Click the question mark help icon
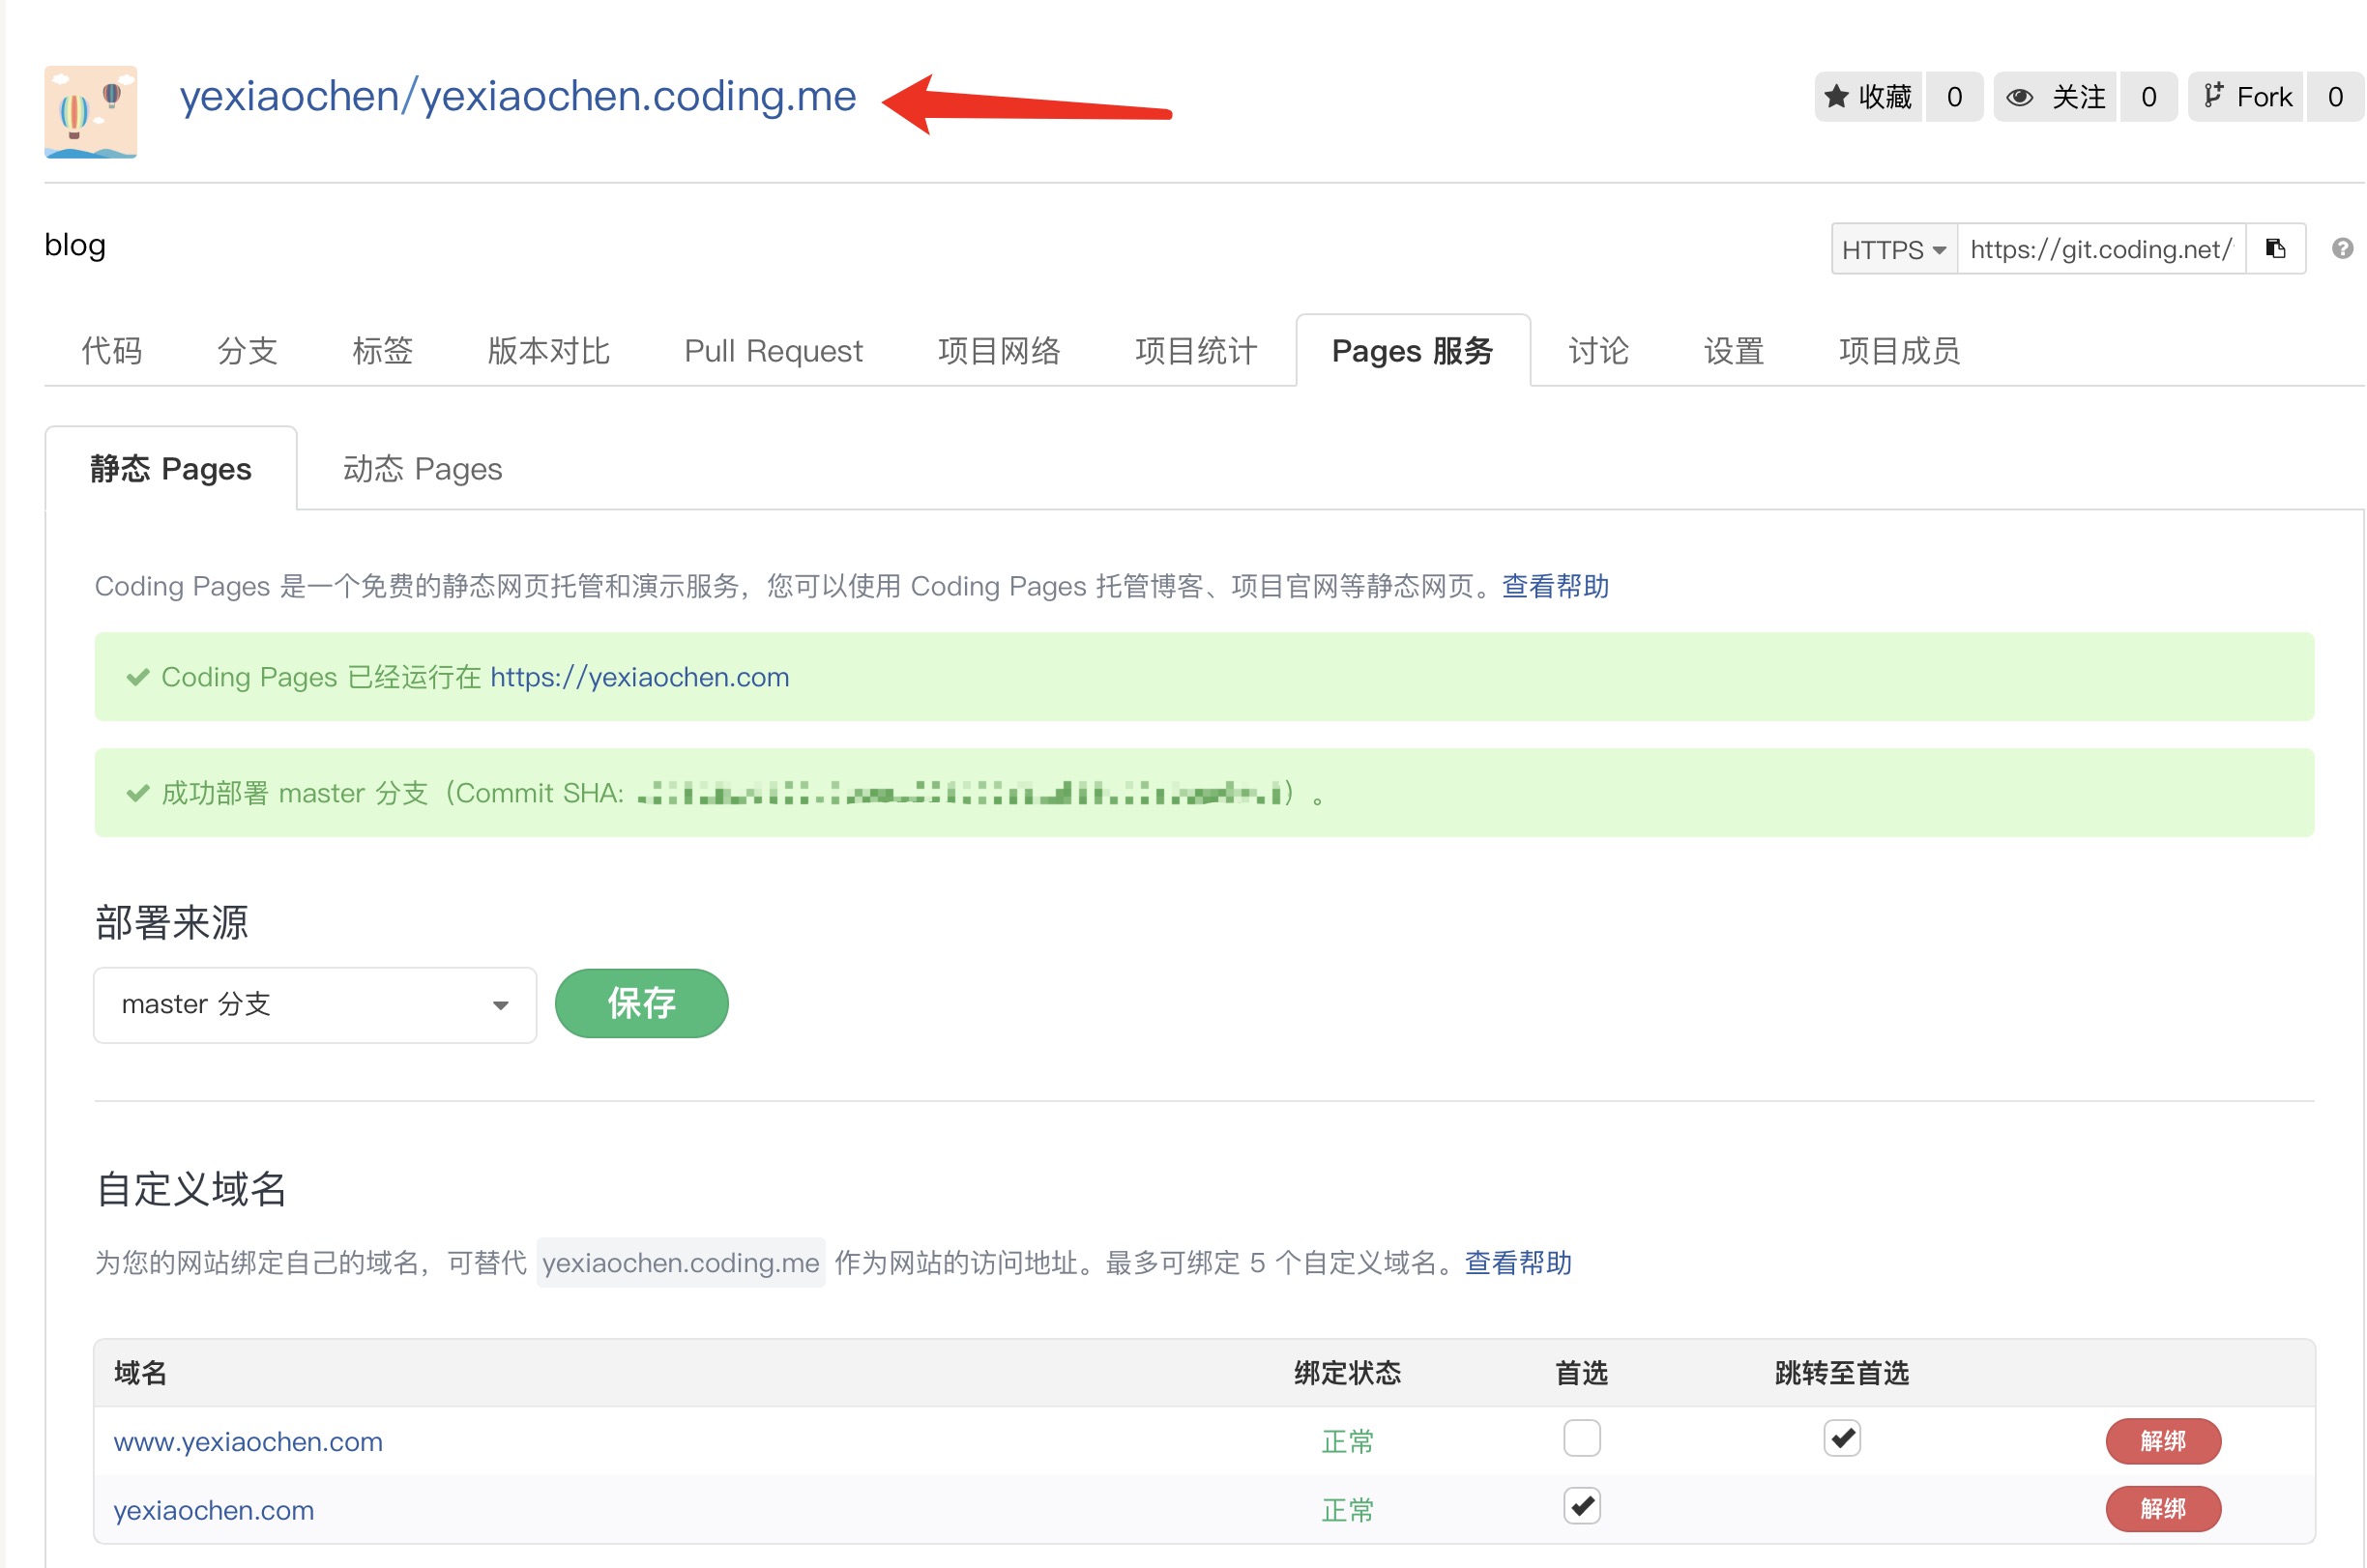The width and height of the screenshot is (2367, 1568). (x=2341, y=249)
